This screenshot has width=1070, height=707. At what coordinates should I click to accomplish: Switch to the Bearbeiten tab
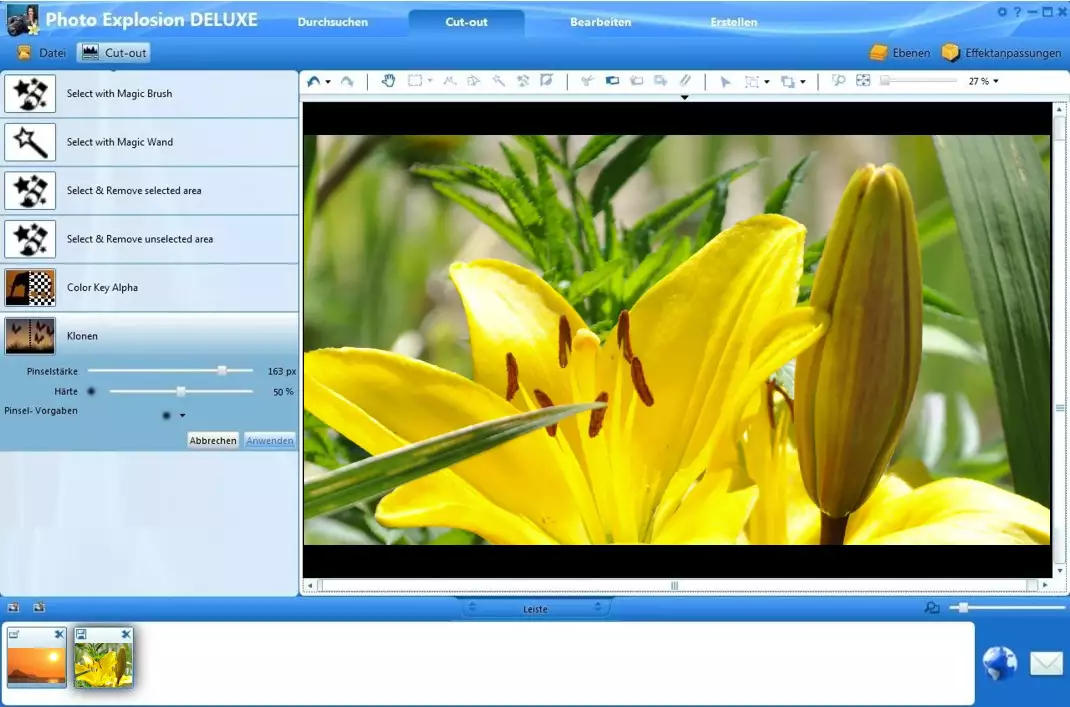coord(601,22)
